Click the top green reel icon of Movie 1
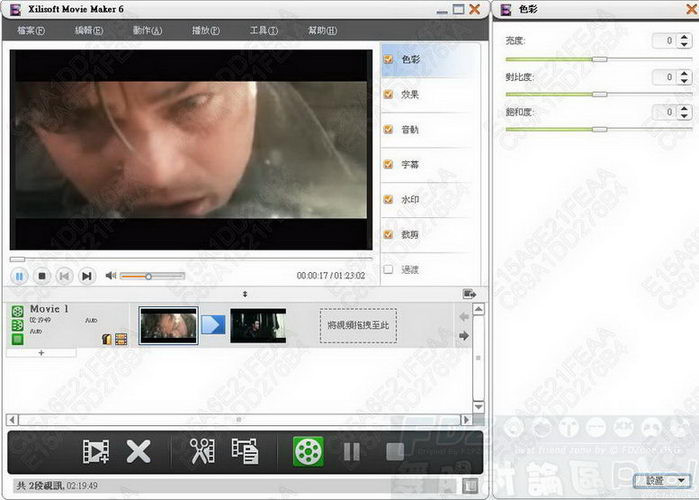 (17, 311)
